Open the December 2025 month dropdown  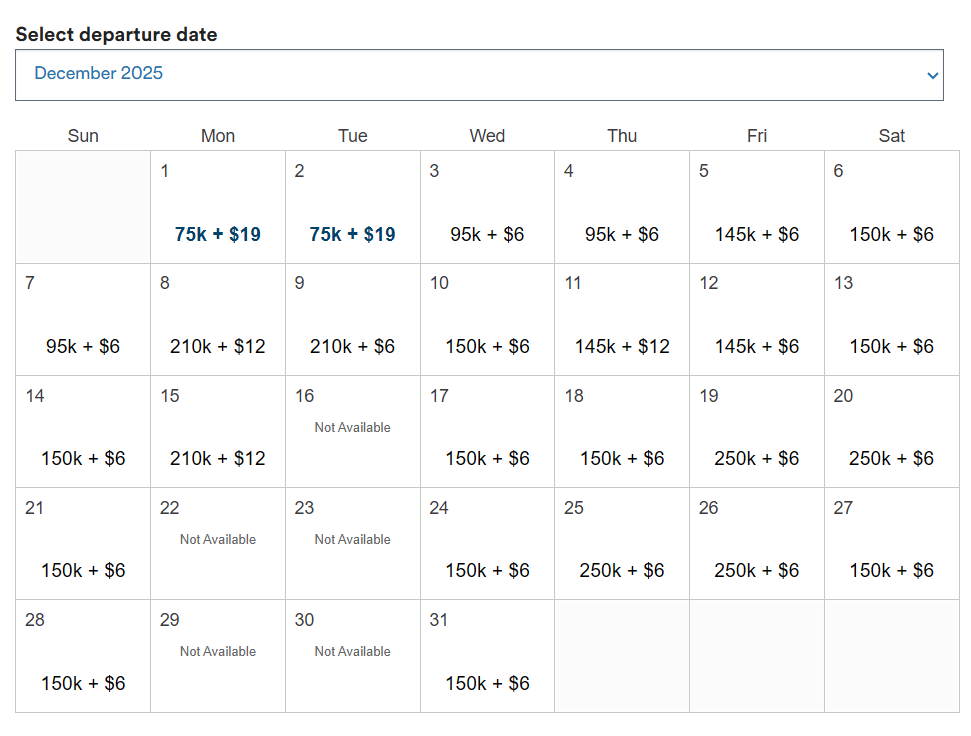(x=478, y=75)
